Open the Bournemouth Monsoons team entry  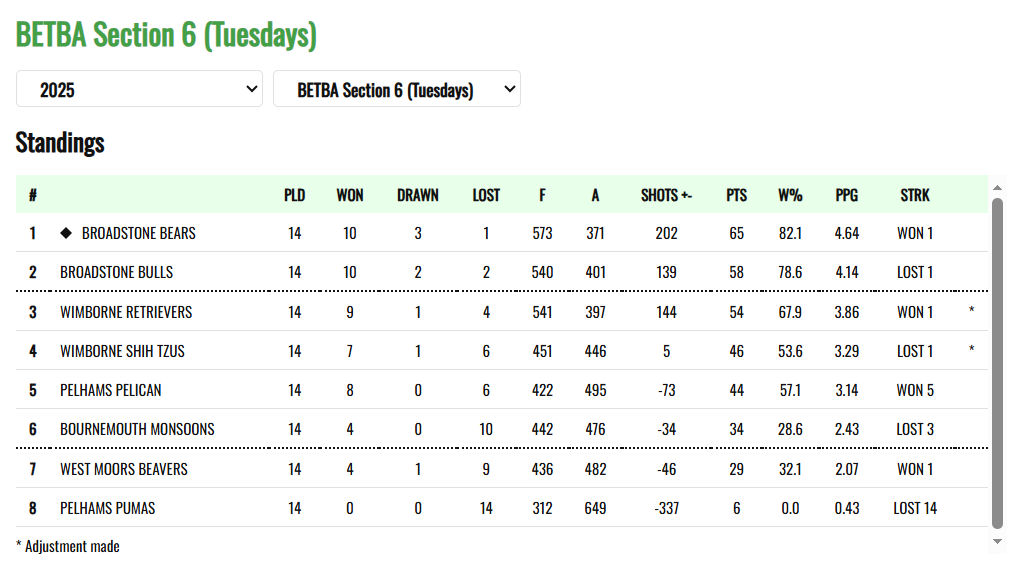pos(137,429)
